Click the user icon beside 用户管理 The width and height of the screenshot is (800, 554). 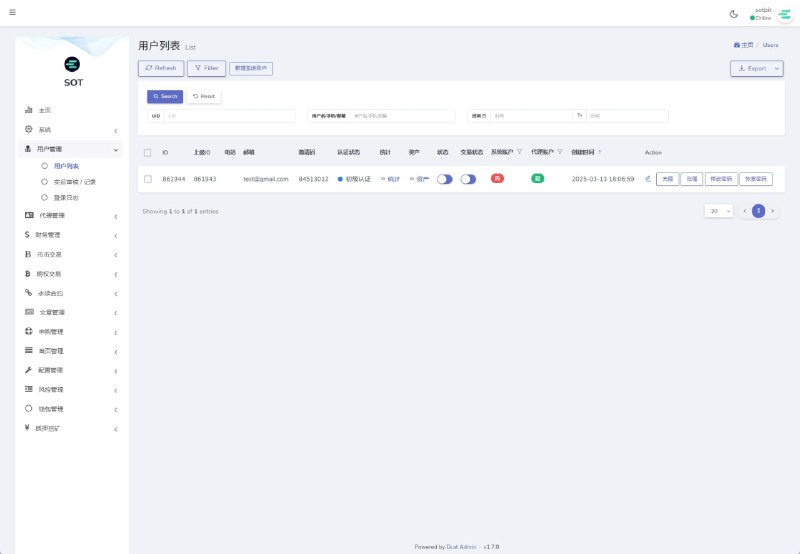pos(28,149)
